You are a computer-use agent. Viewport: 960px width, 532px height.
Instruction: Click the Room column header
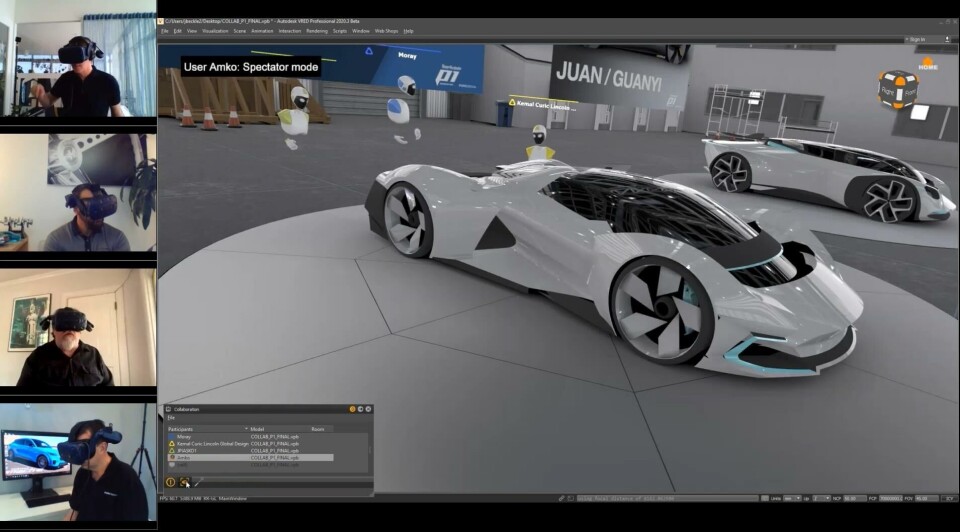coord(320,429)
